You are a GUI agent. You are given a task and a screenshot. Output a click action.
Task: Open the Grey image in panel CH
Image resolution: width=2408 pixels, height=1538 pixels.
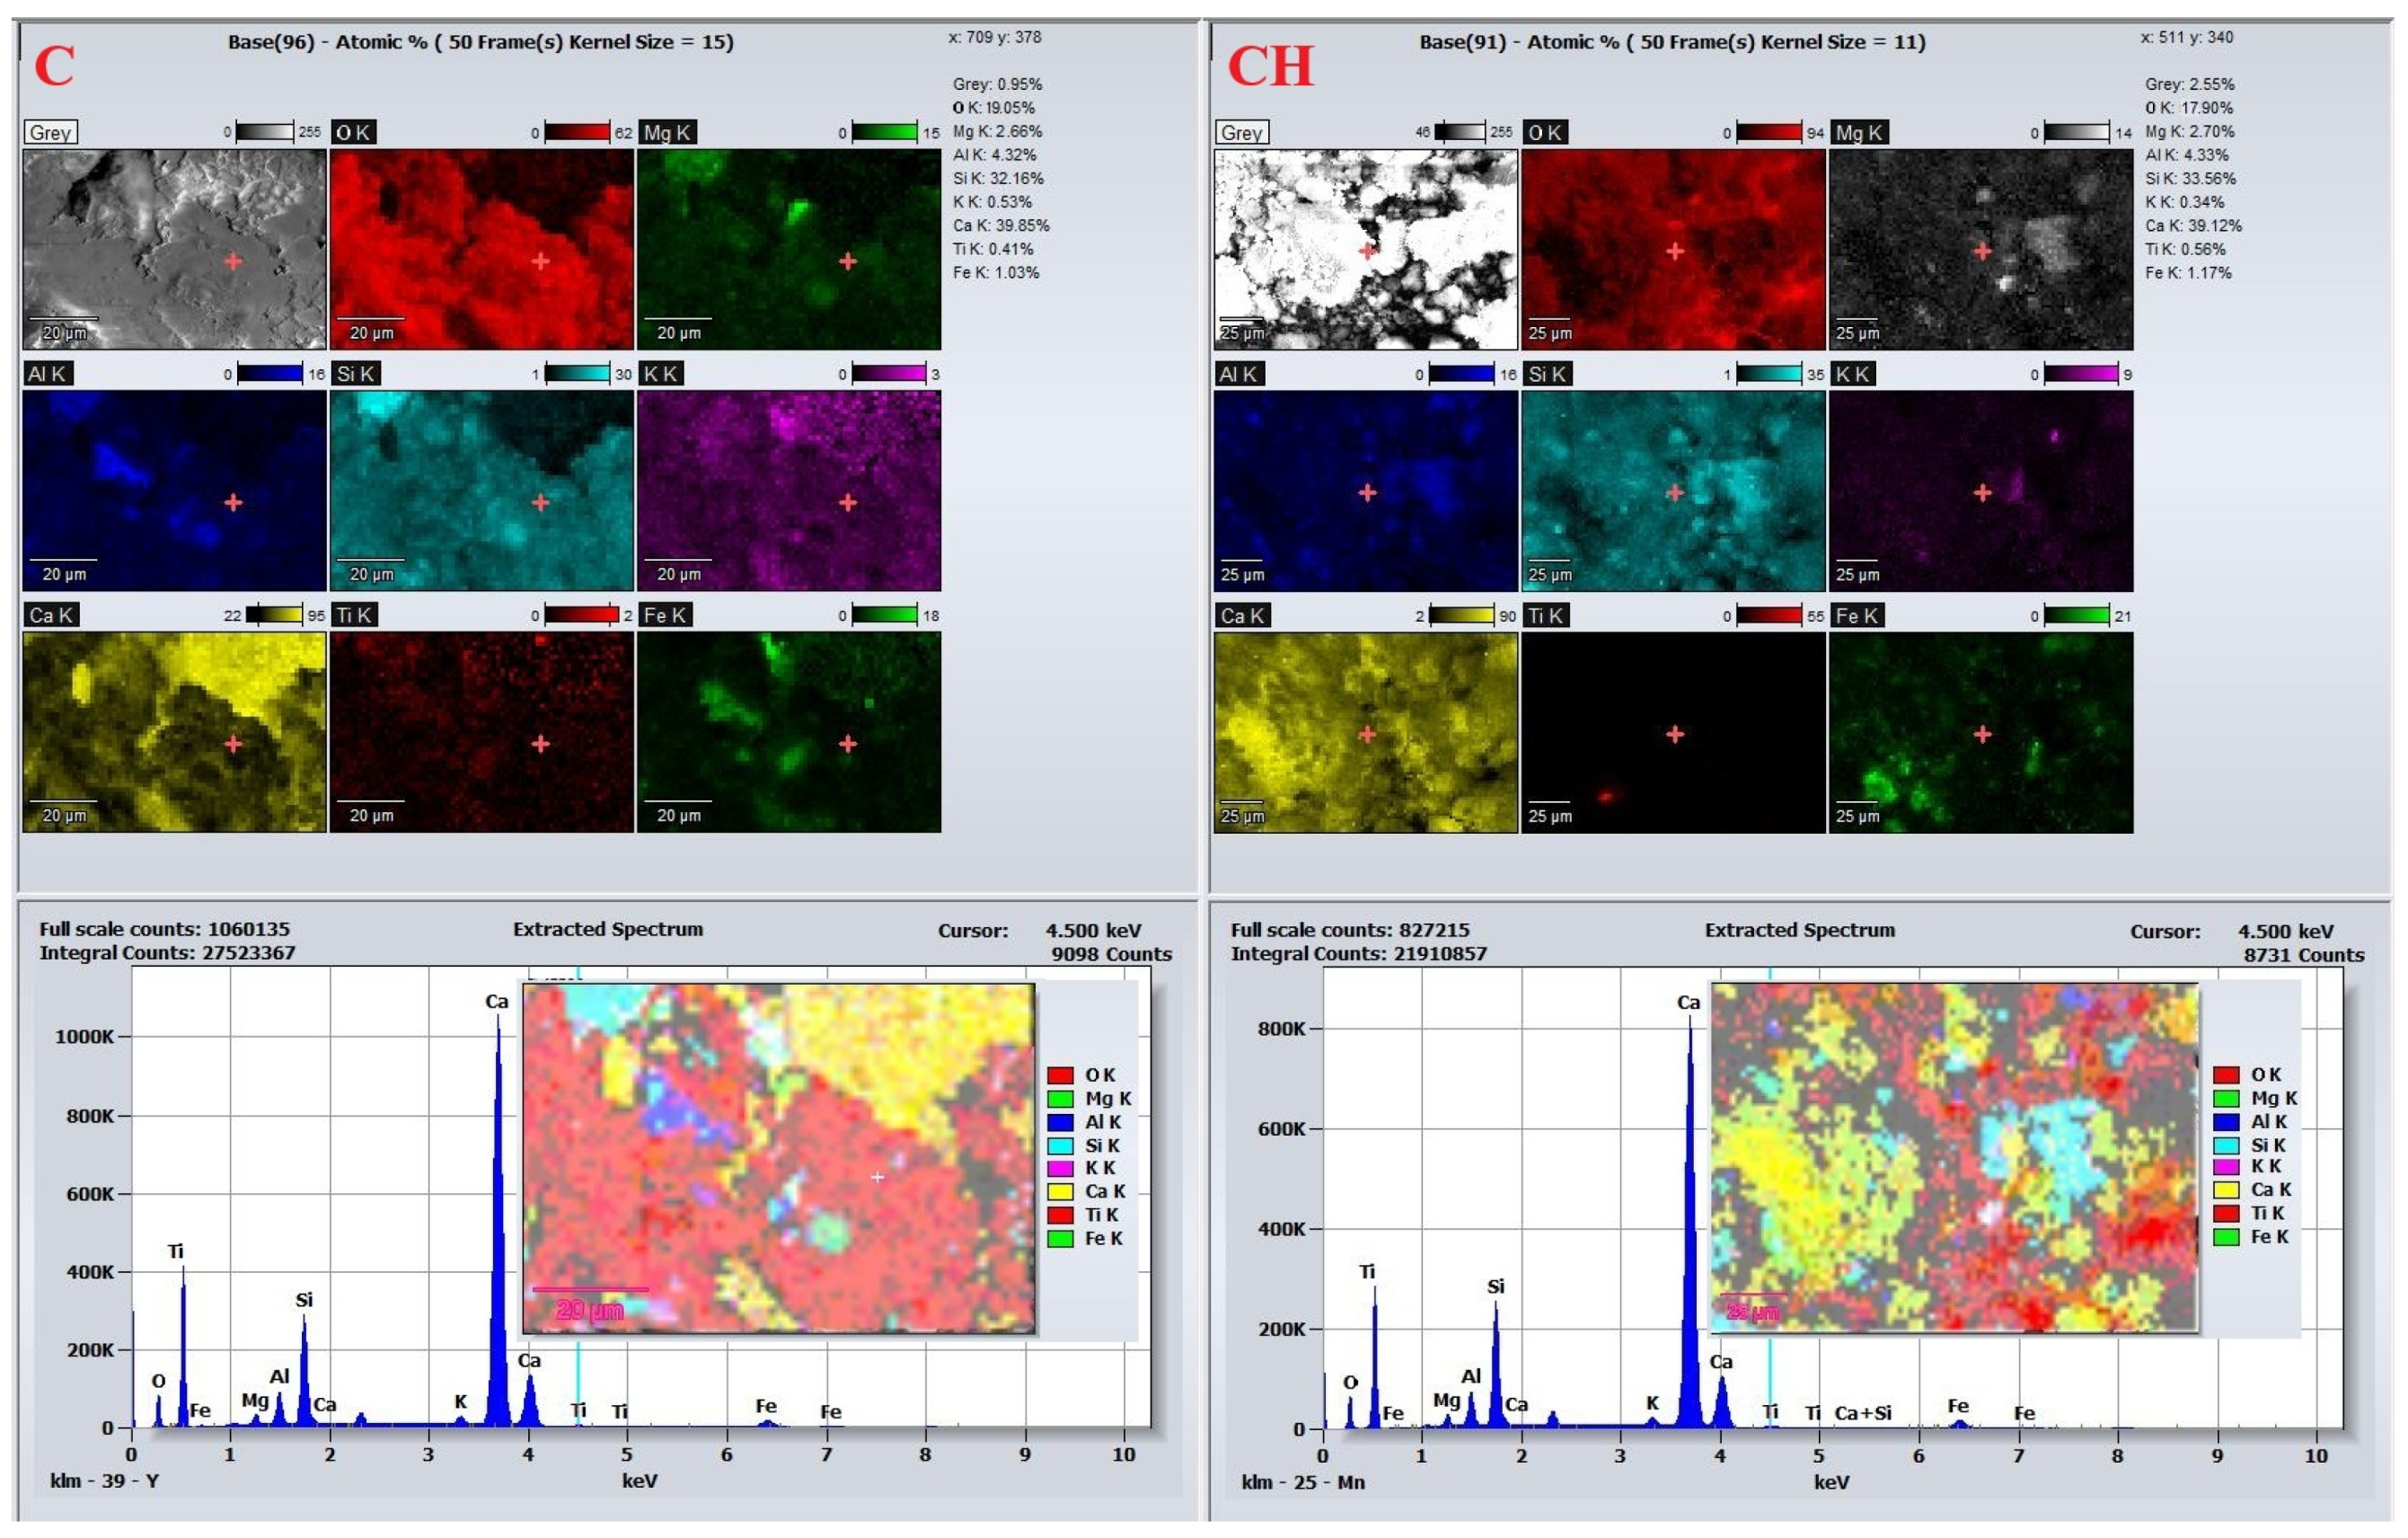tap(1366, 249)
